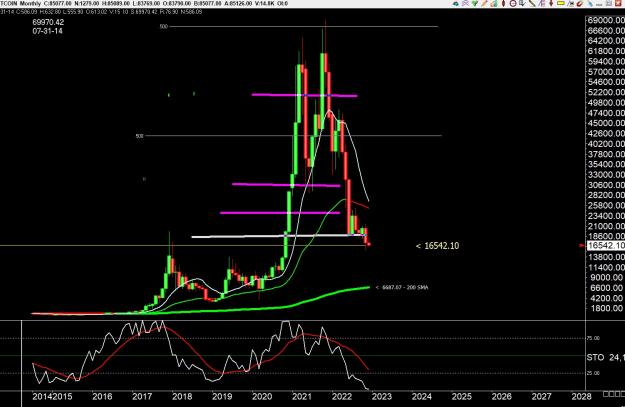Screen dimensions: 625x407
Task: Click the STO indicator label
Action: point(595,358)
